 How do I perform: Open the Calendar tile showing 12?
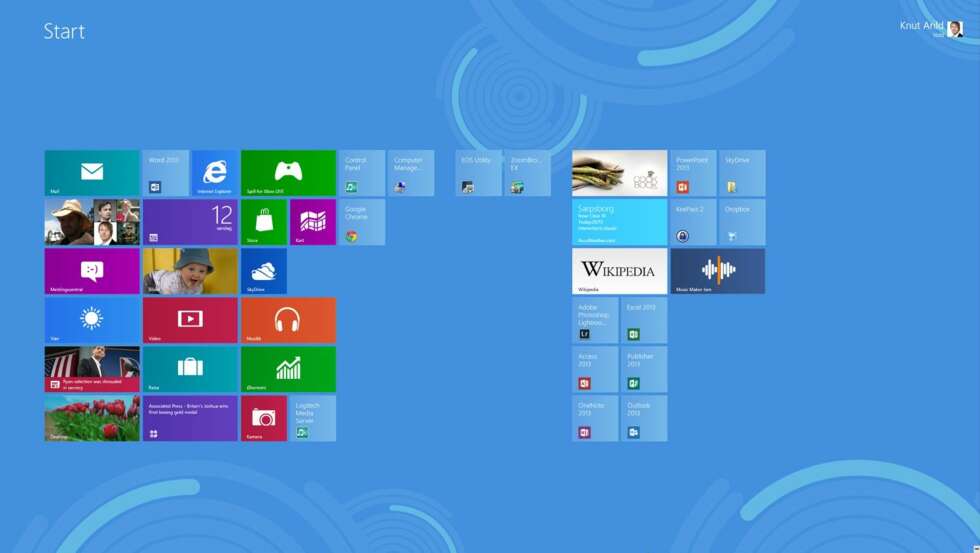click(190, 222)
